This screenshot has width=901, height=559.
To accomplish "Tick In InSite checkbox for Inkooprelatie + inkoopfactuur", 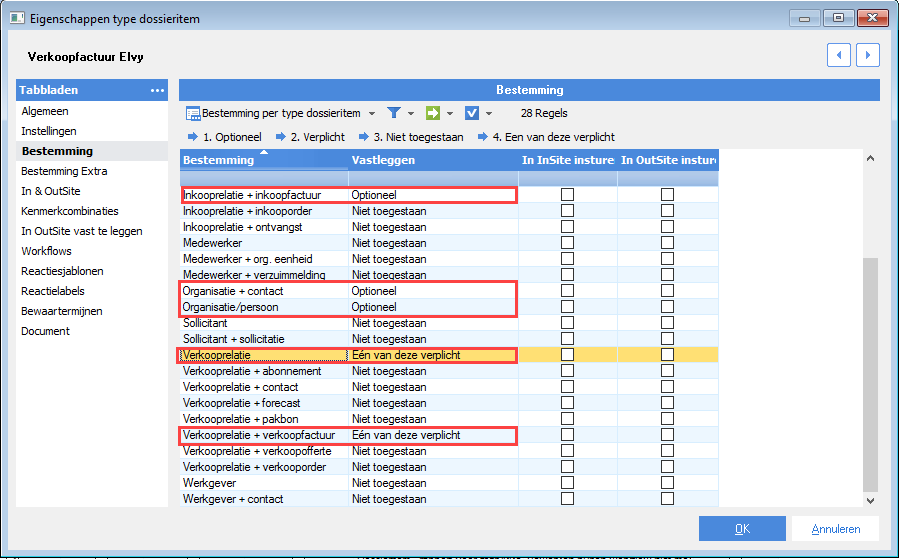I will click(x=567, y=195).
